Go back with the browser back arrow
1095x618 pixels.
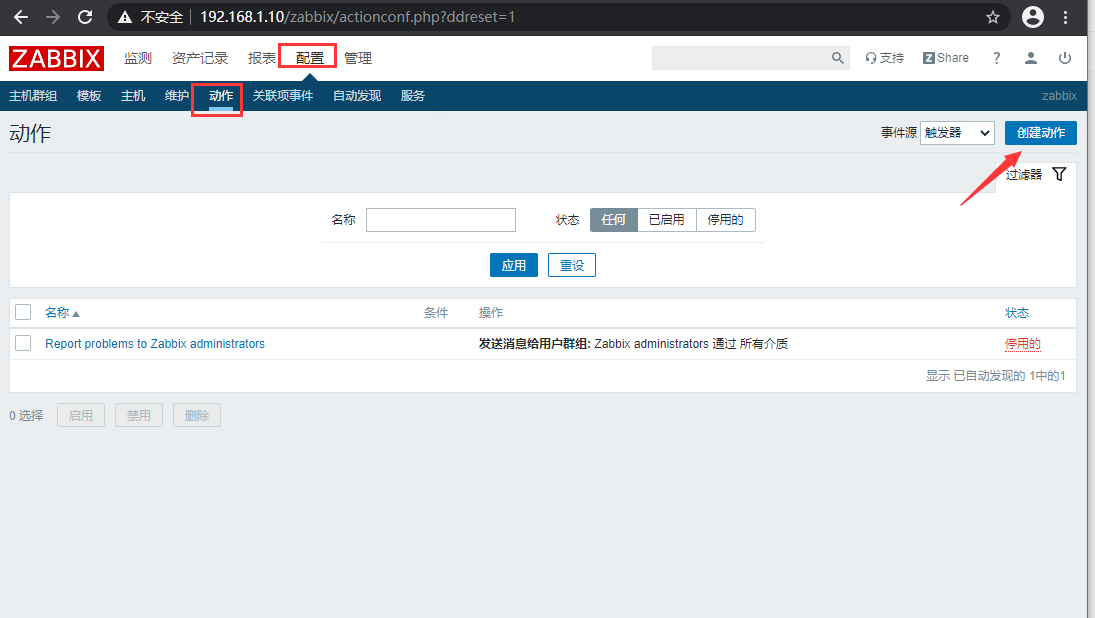tap(21, 17)
